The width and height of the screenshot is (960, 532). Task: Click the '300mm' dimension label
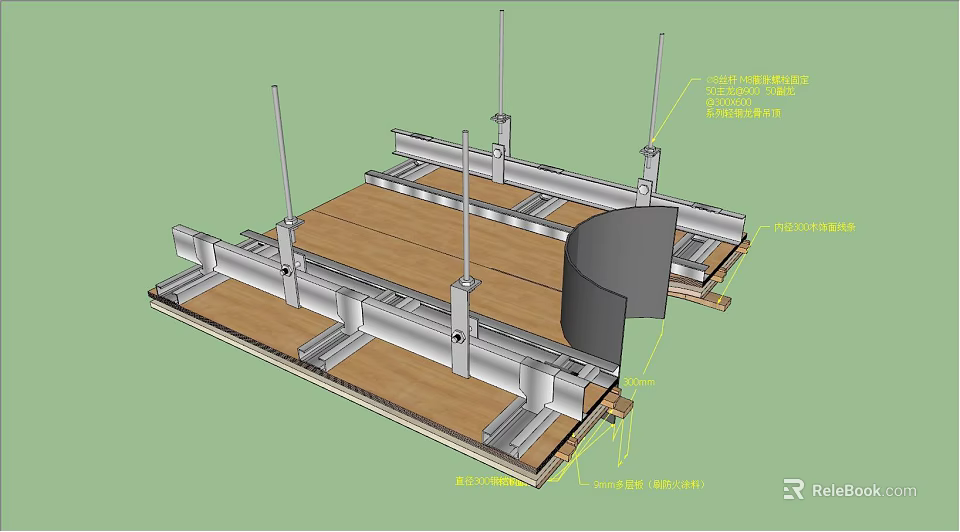click(x=639, y=382)
